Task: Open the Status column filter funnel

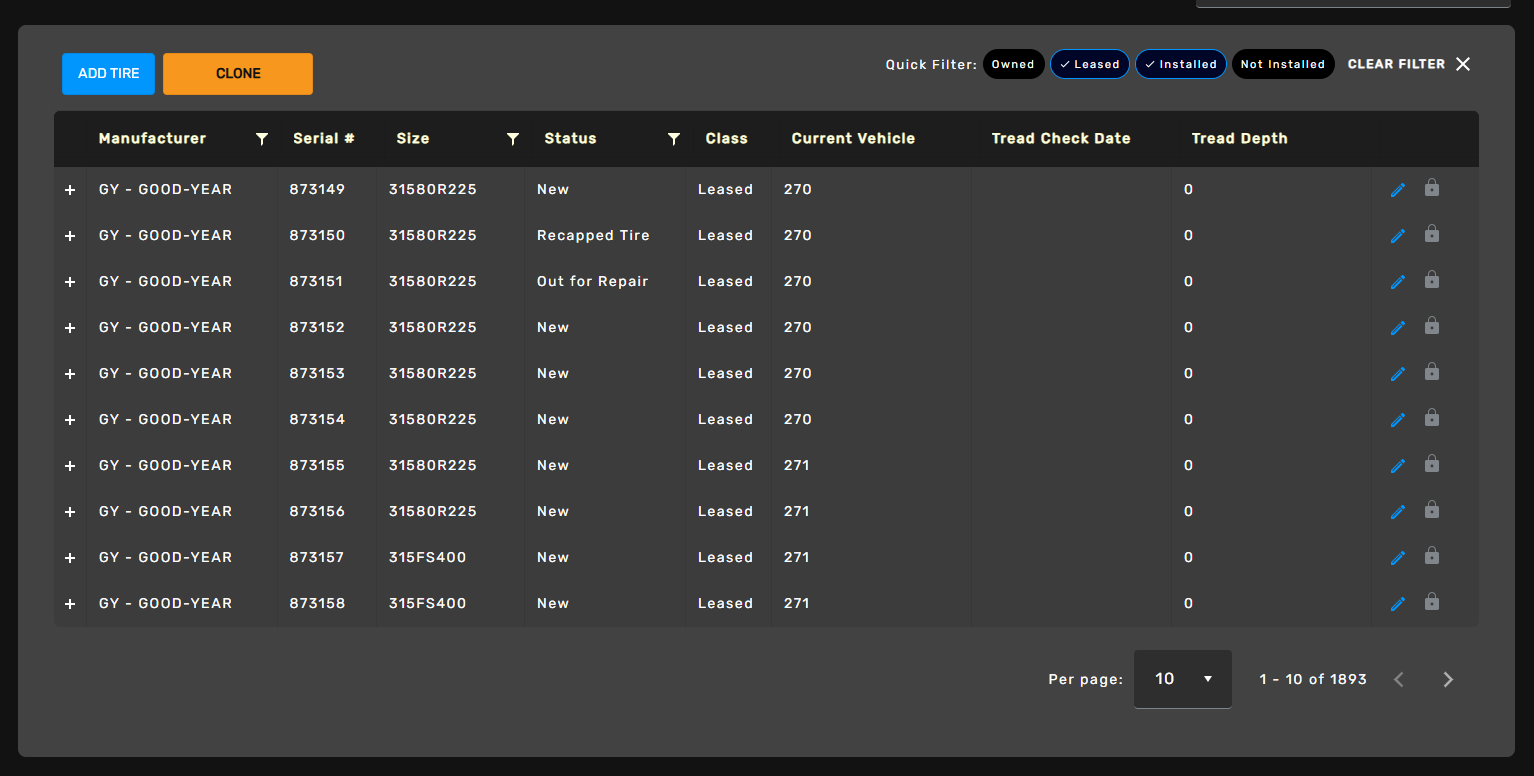Action: tap(674, 139)
